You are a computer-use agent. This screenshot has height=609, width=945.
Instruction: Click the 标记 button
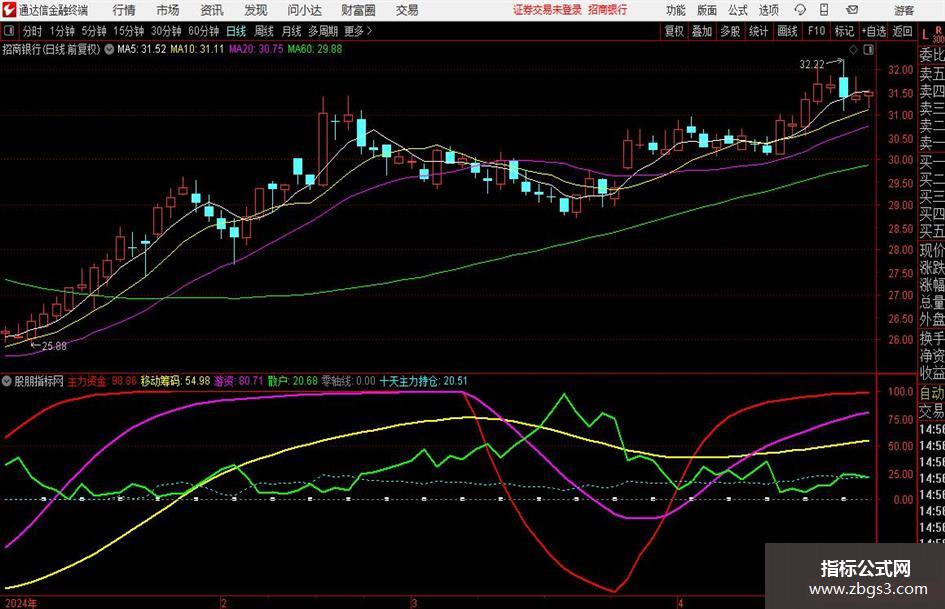(844, 31)
